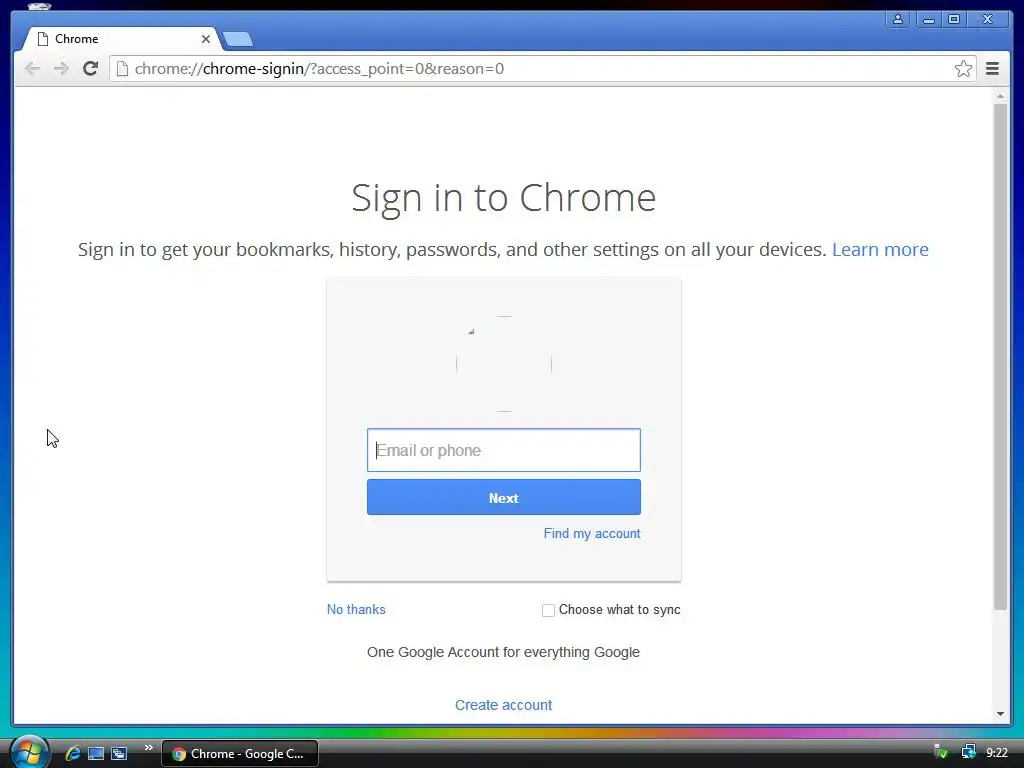Click the browser back arrow
This screenshot has width=1024, height=768.
point(32,69)
